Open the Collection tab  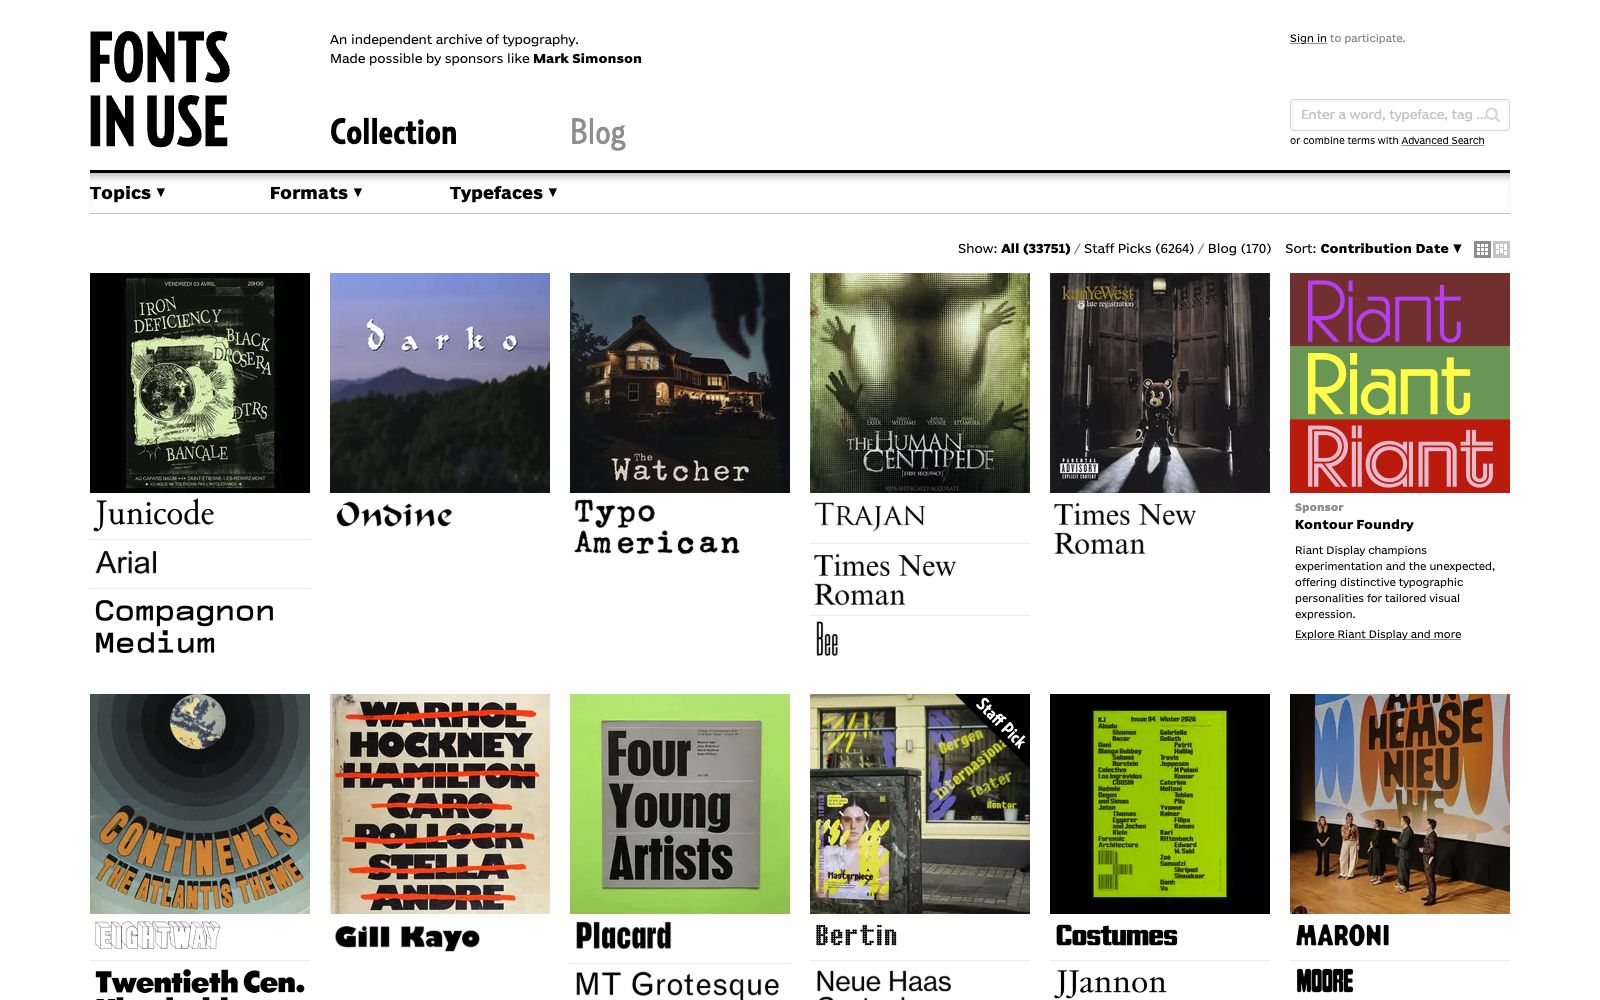click(393, 132)
